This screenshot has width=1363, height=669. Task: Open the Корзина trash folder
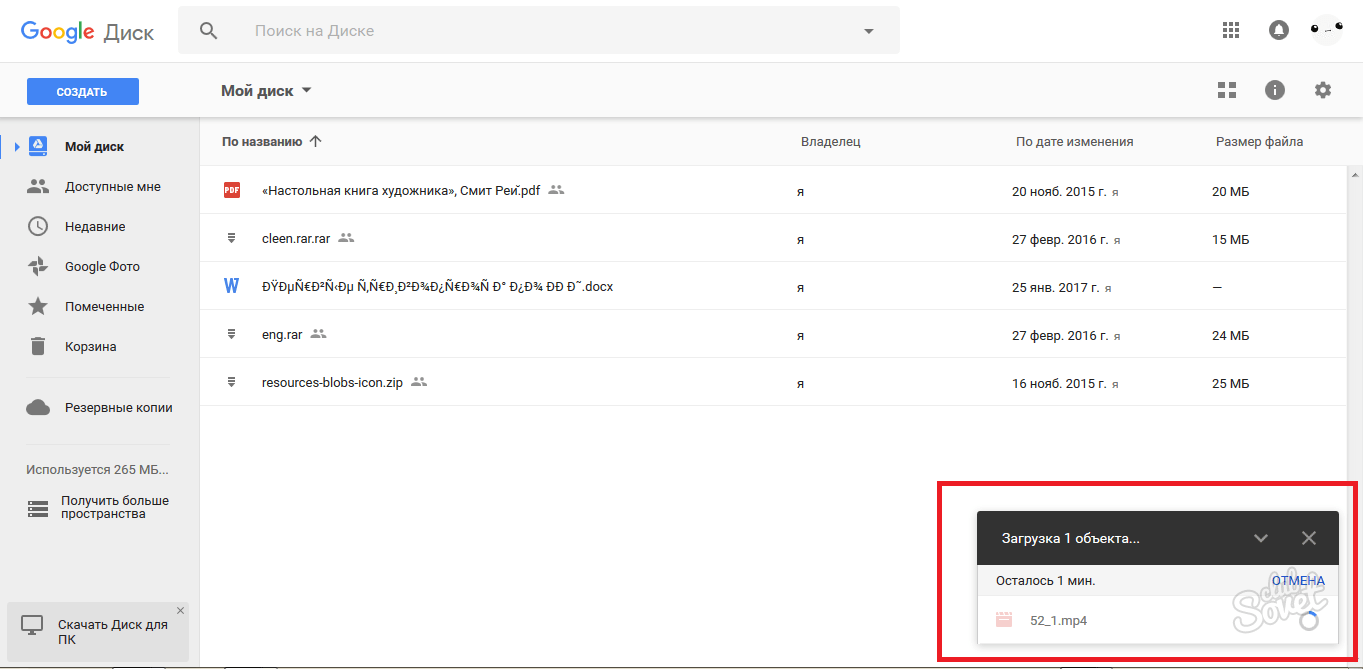click(90, 347)
